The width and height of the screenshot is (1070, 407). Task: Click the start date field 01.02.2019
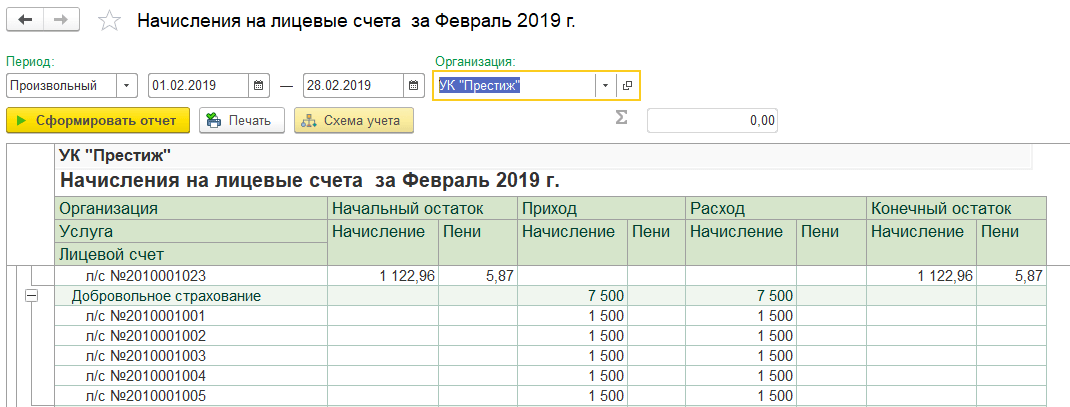coord(199,86)
